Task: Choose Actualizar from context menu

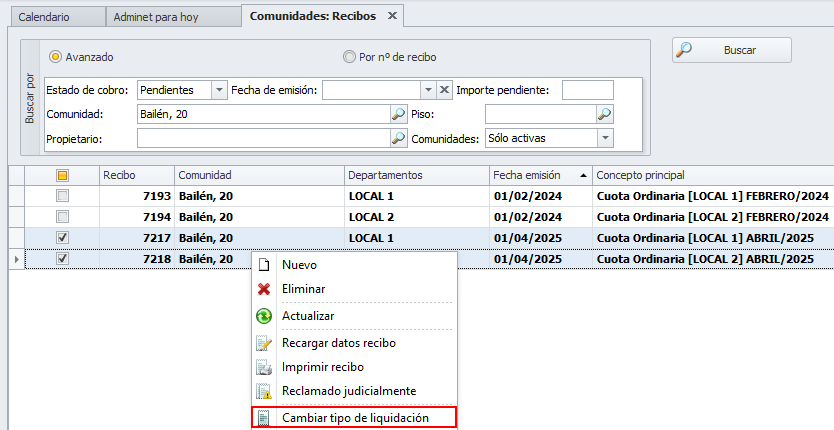Action: (354, 316)
